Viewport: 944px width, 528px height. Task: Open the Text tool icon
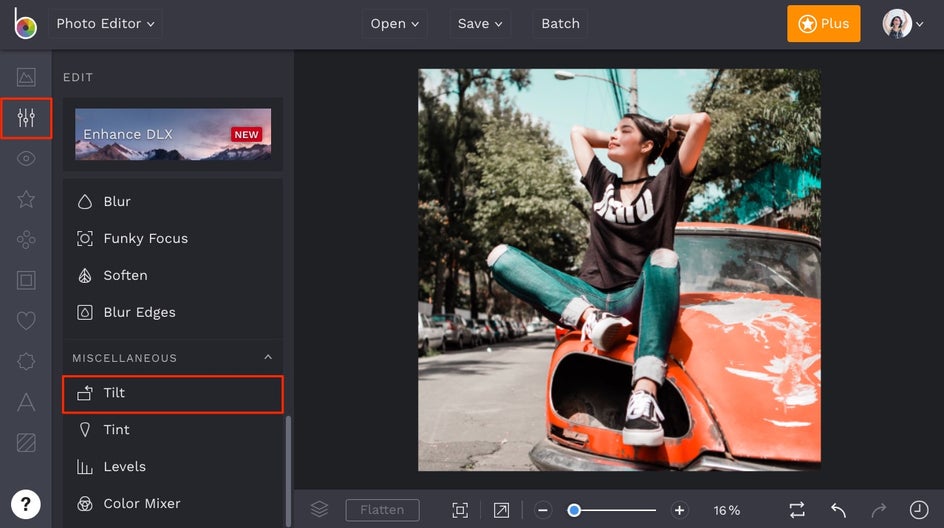click(x=26, y=402)
